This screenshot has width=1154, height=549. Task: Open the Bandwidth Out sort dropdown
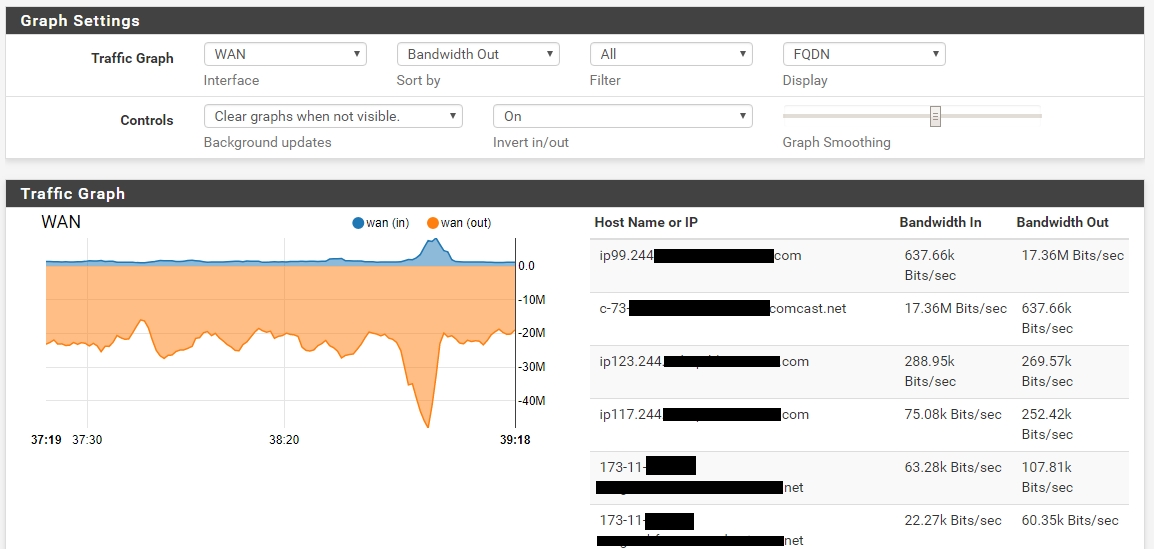pos(478,54)
